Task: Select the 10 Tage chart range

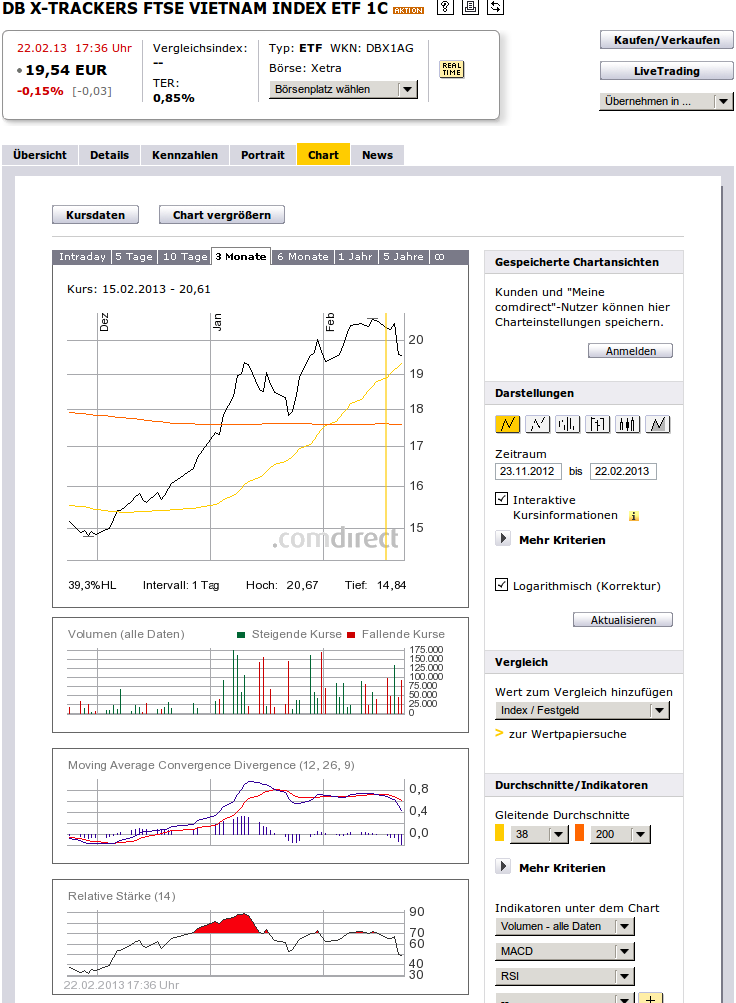Action: point(185,257)
